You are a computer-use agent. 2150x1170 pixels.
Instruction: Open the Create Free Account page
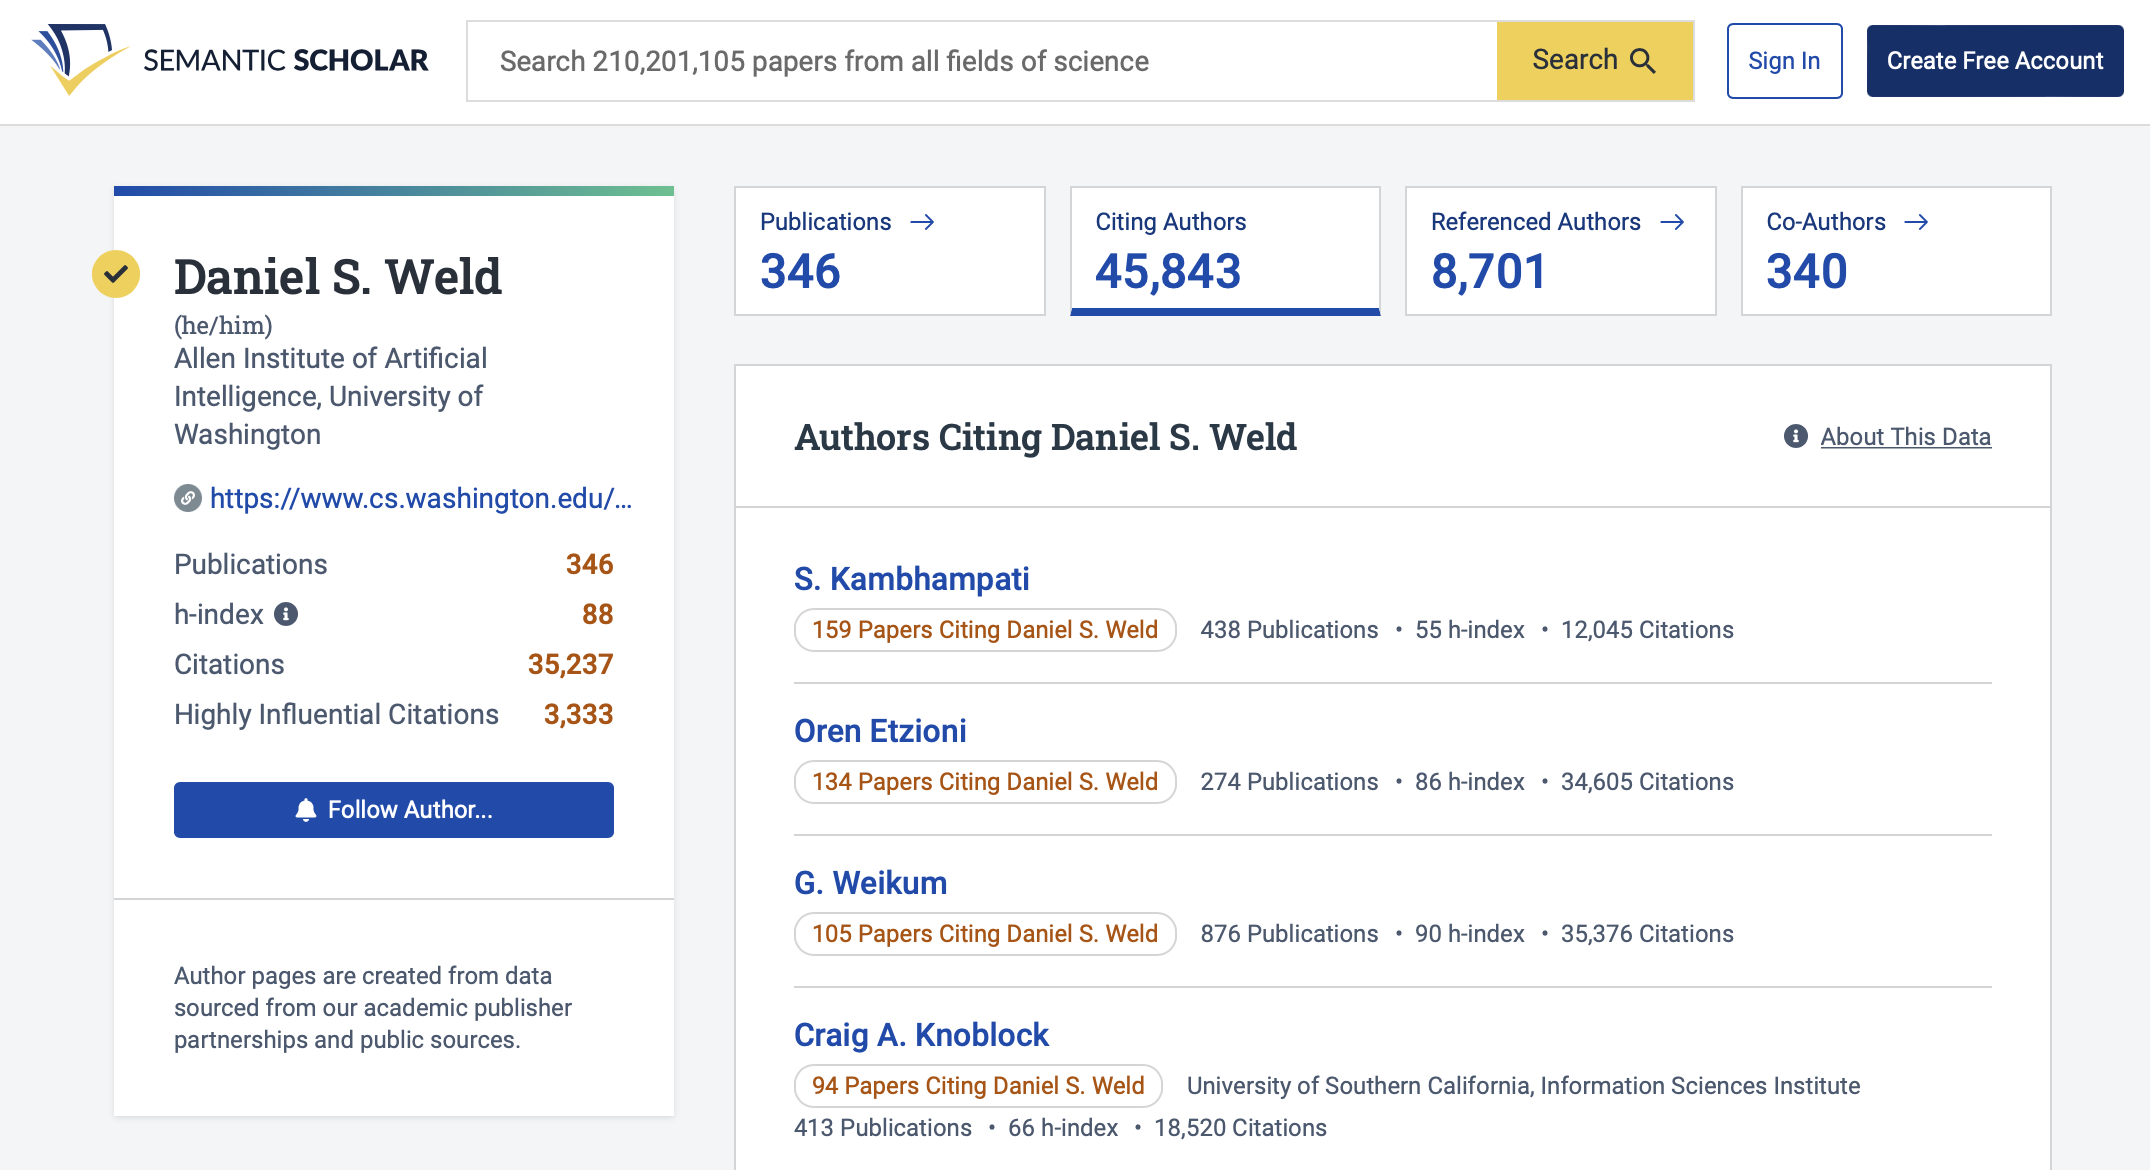pos(1995,60)
